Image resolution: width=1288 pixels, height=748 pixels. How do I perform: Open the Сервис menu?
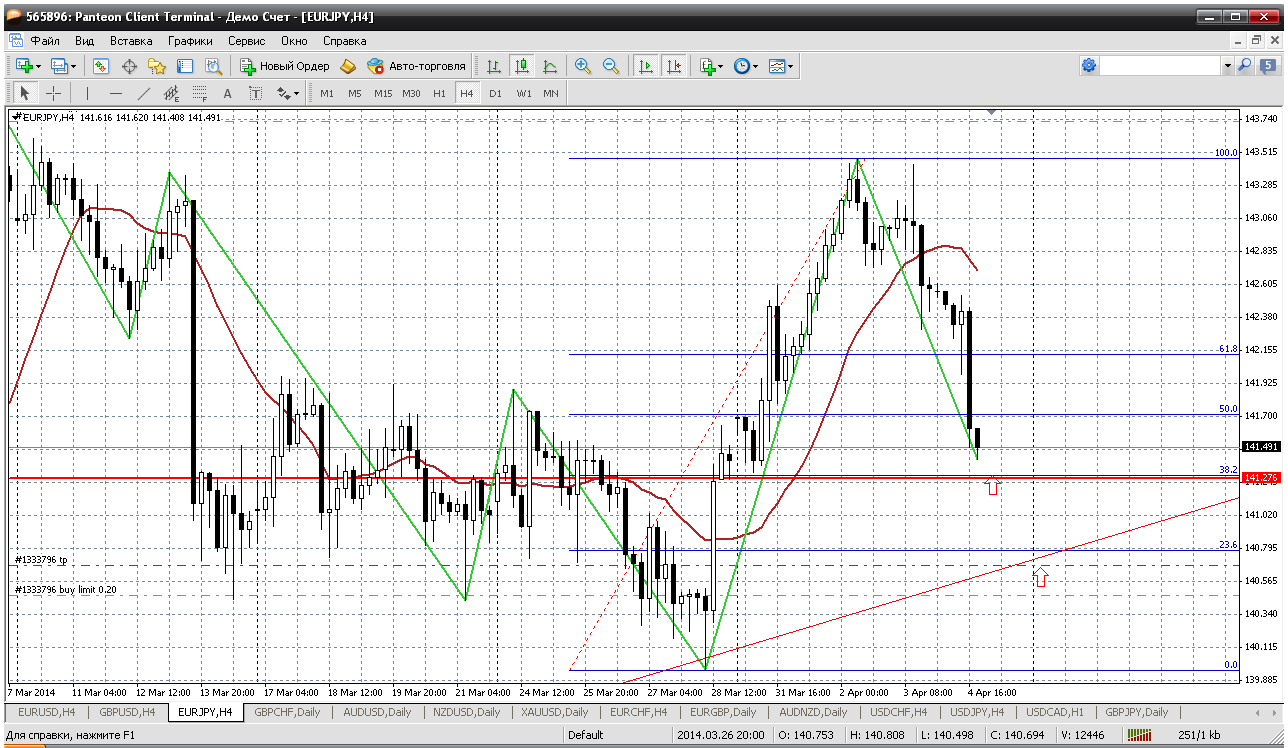[x=246, y=41]
